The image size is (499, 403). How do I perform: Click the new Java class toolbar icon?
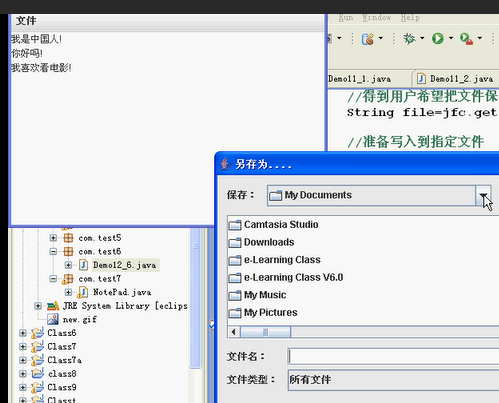tap(368, 39)
